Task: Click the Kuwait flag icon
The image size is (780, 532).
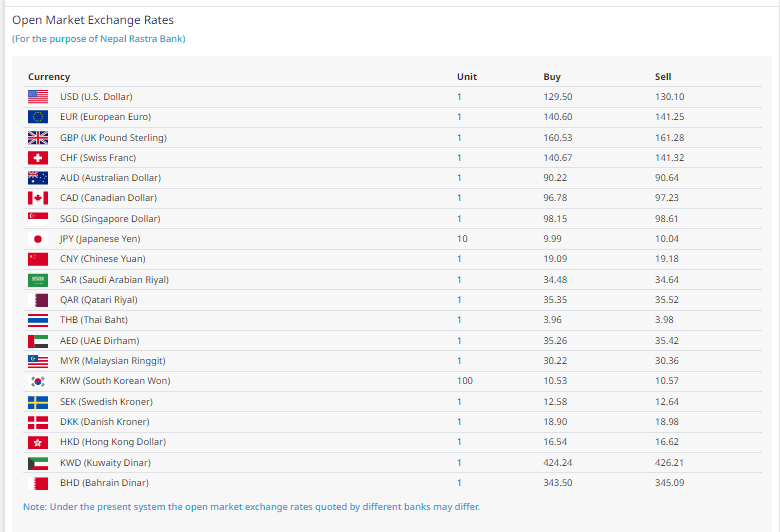Action: [38, 463]
